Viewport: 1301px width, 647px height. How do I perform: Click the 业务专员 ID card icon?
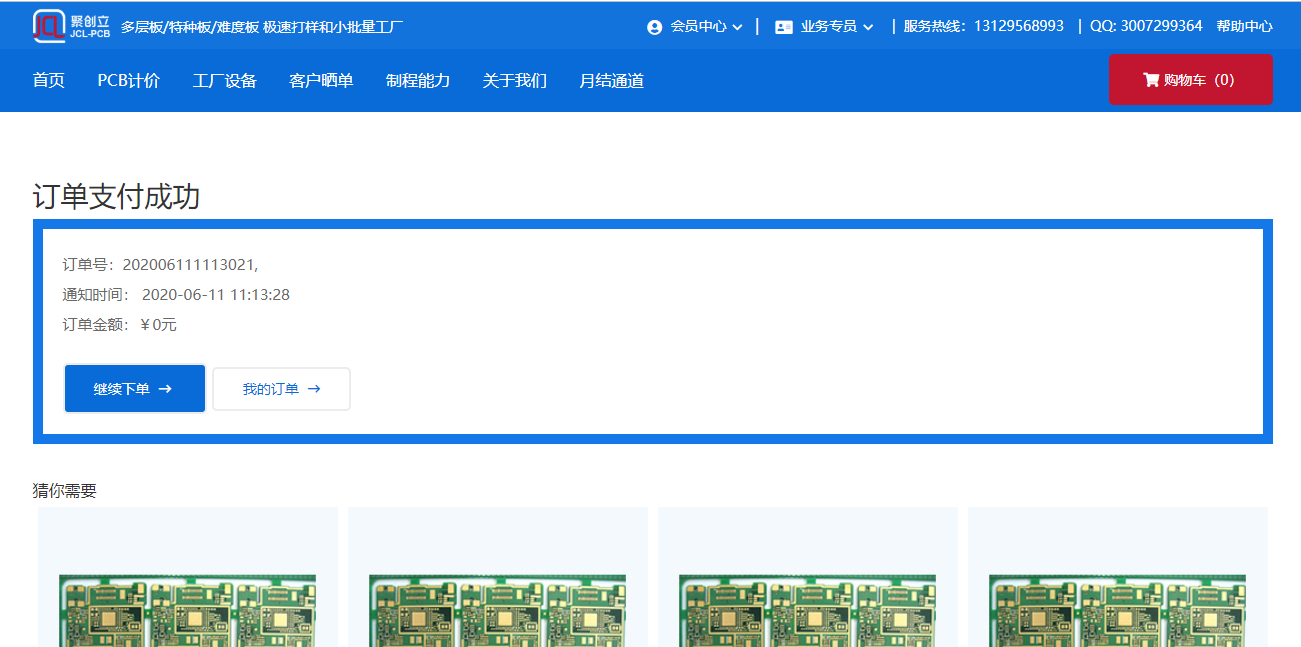pyautogui.click(x=784, y=27)
